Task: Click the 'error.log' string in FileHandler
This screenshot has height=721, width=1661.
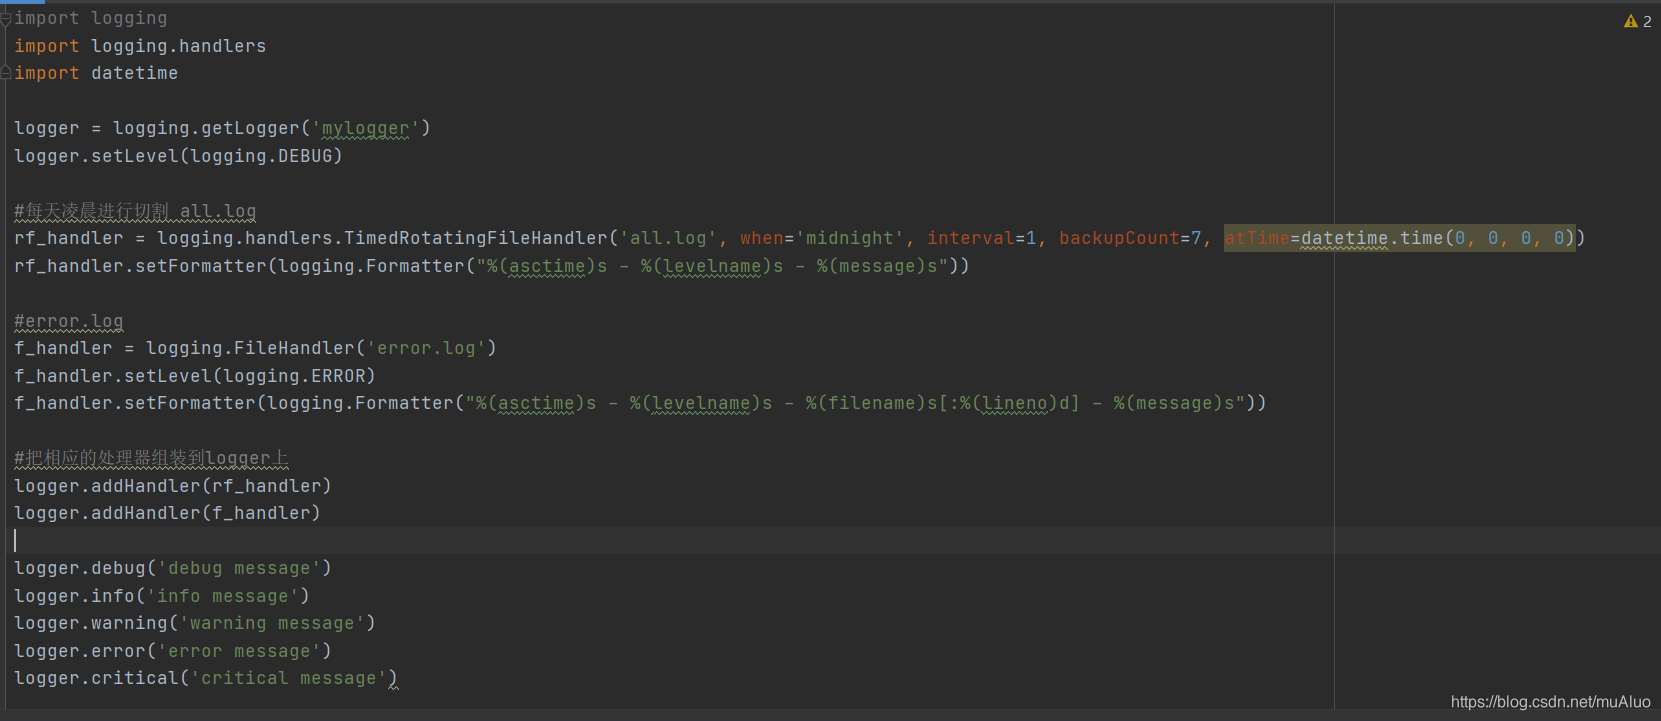Action: pyautogui.click(x=426, y=348)
